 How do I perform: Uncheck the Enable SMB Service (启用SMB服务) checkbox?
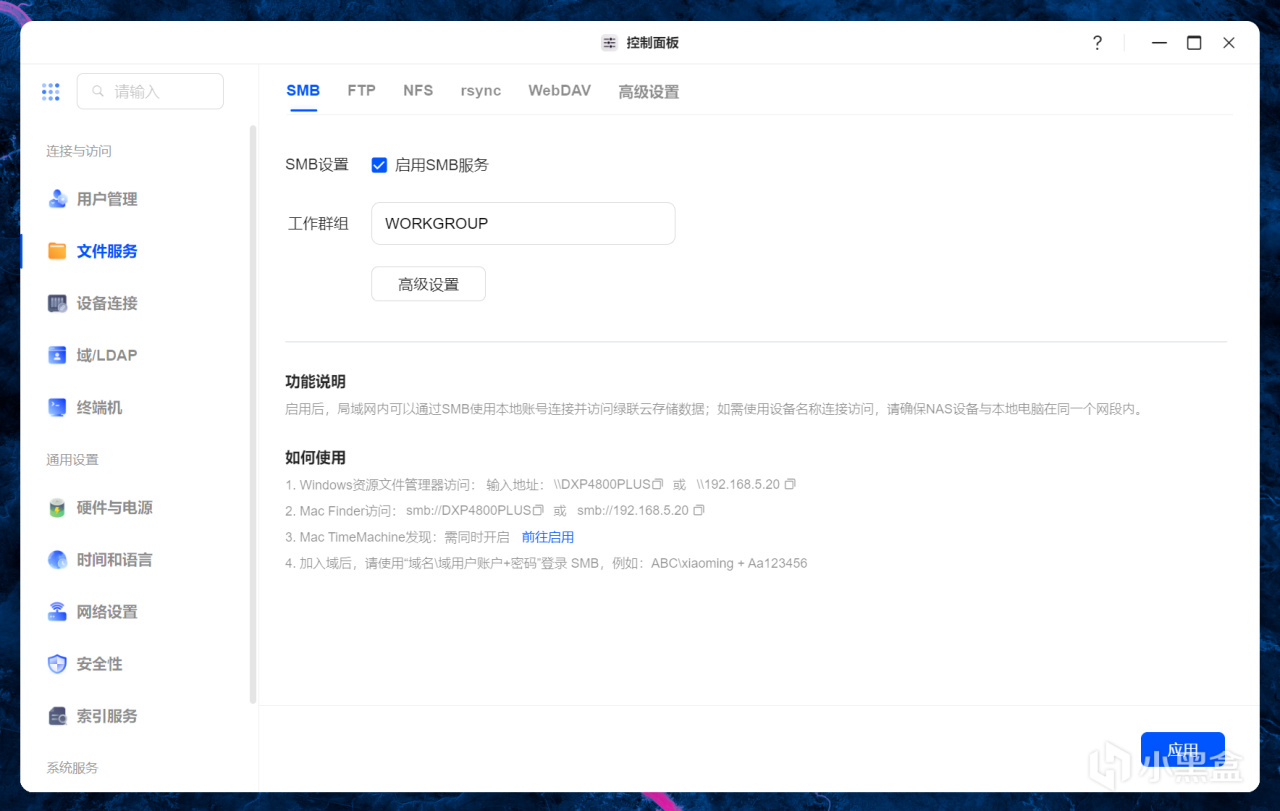point(379,165)
